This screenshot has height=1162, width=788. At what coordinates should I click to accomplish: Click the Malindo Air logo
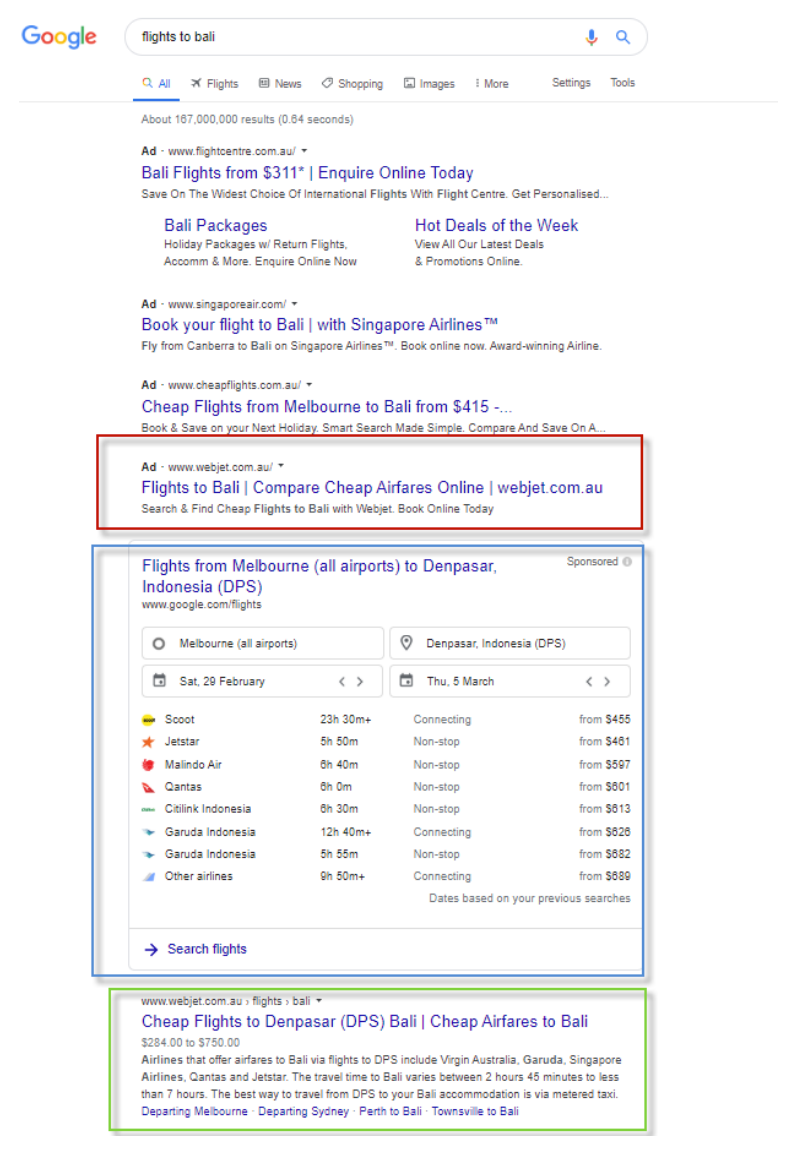(148, 765)
